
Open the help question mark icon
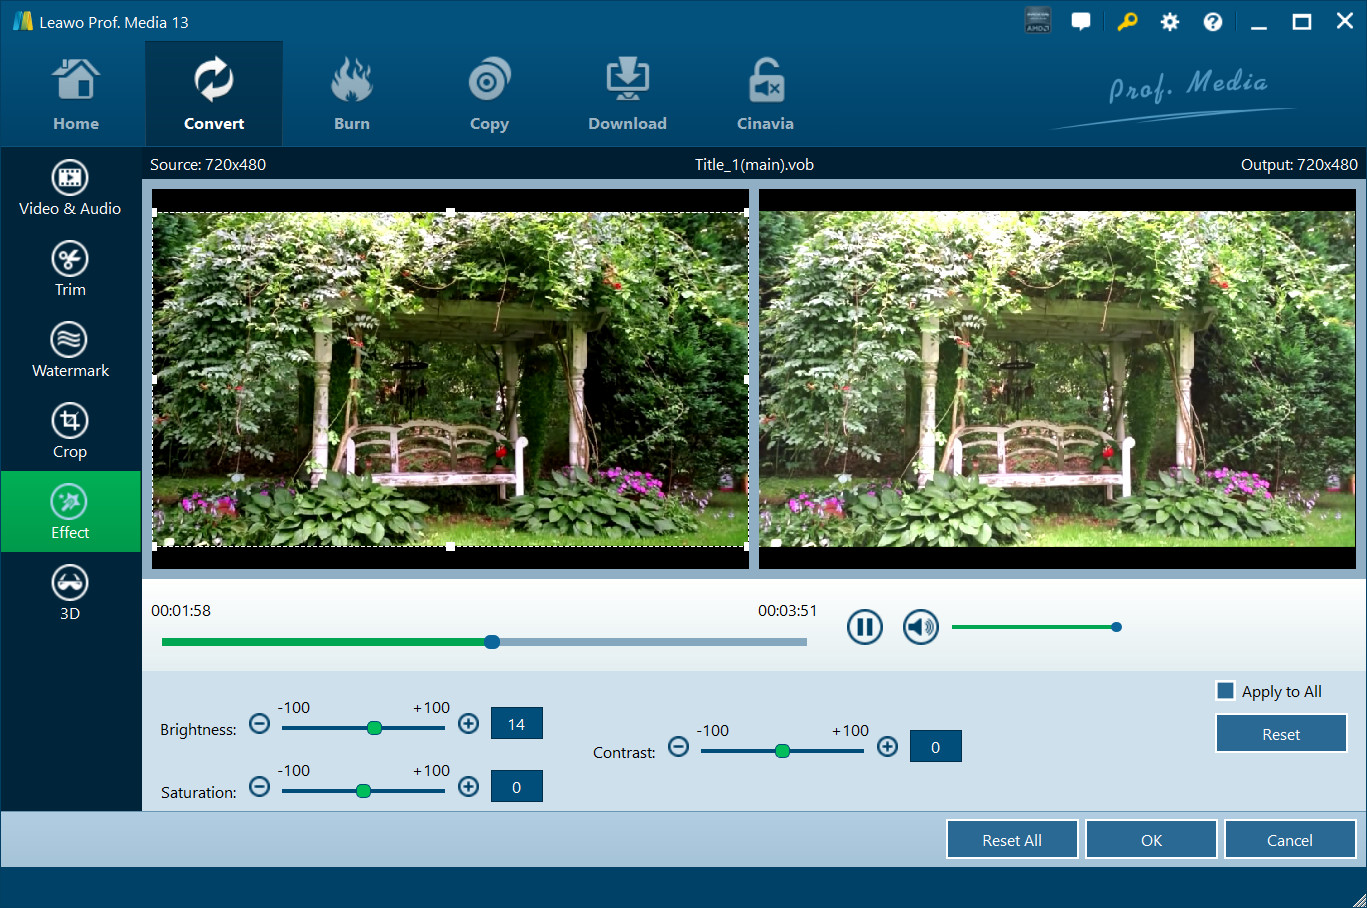coord(1212,22)
